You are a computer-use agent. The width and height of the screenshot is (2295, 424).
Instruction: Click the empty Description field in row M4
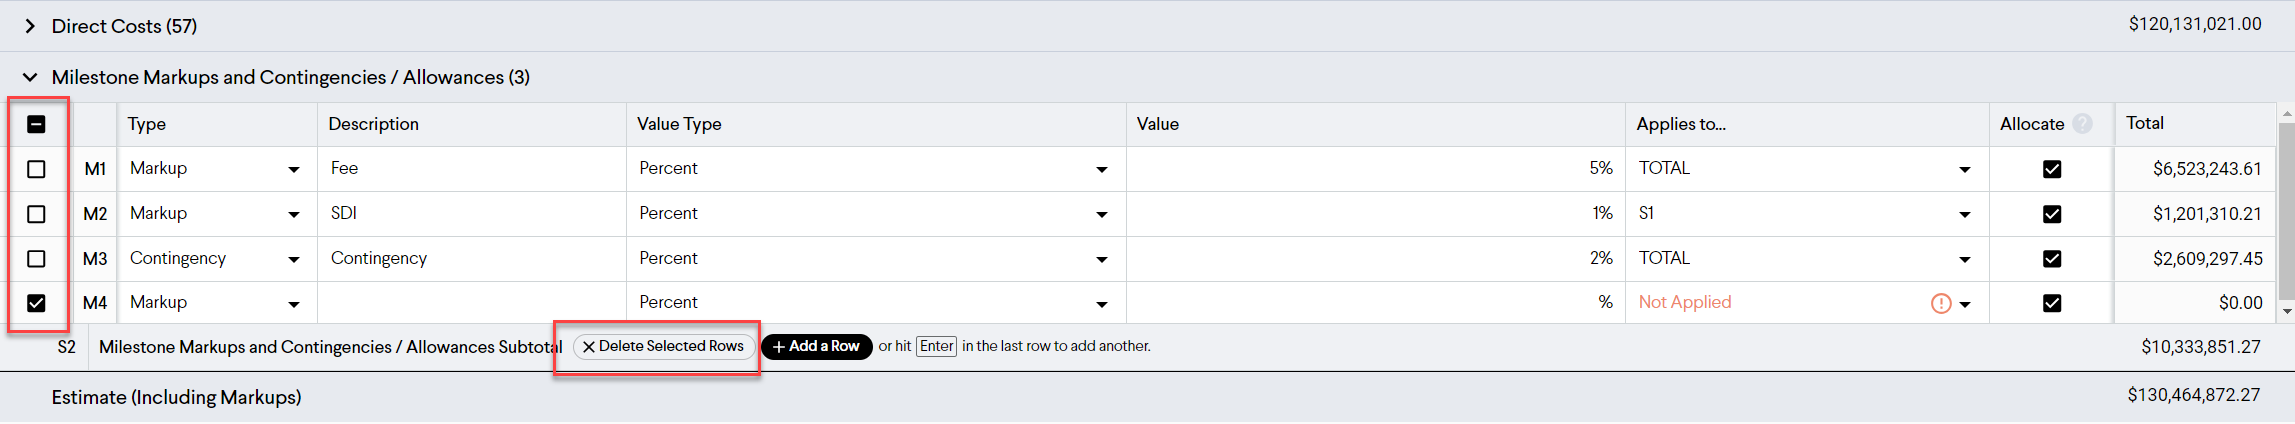click(472, 303)
